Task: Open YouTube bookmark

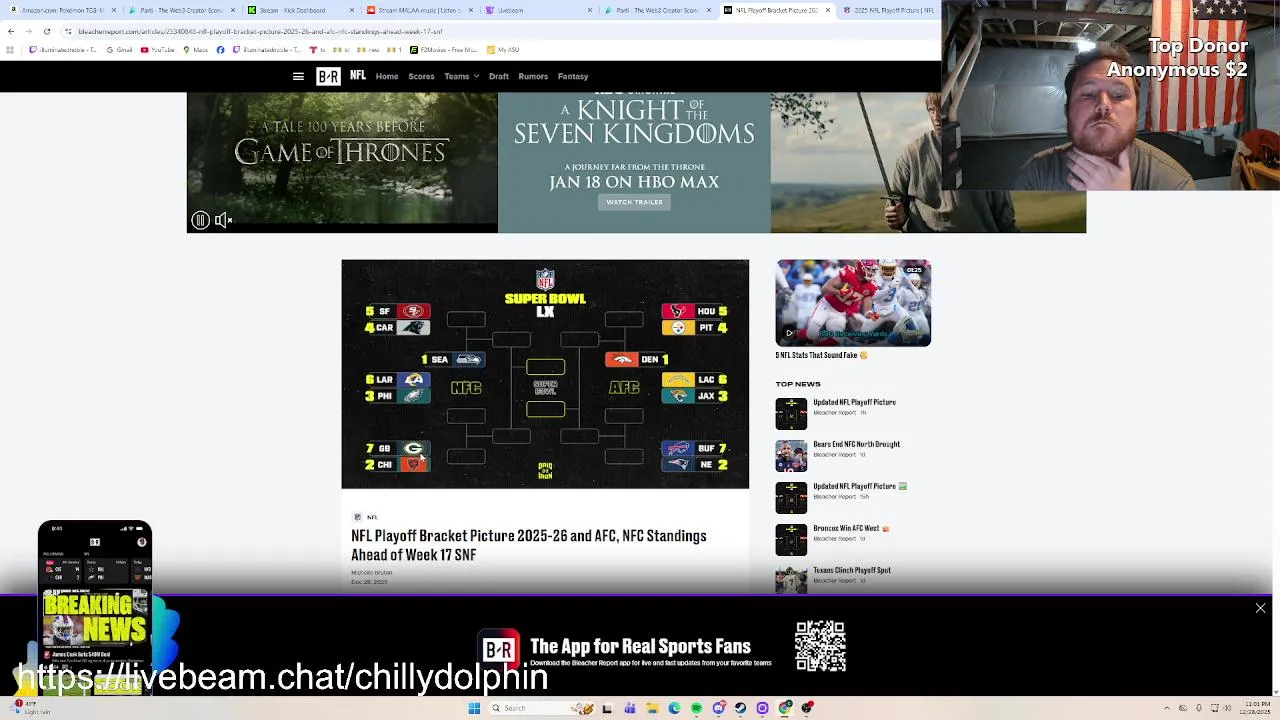Action: [x=158, y=49]
